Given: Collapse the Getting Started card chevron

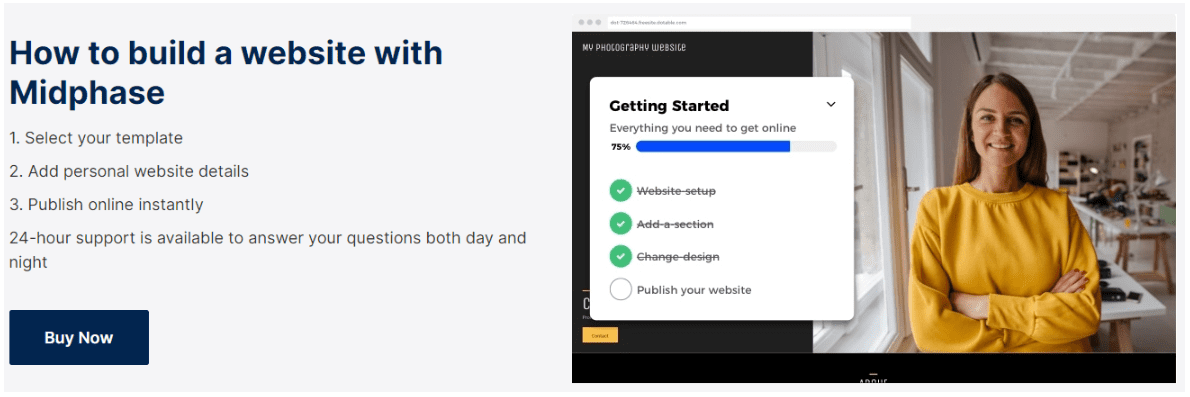Looking at the screenshot, I should (x=830, y=105).
